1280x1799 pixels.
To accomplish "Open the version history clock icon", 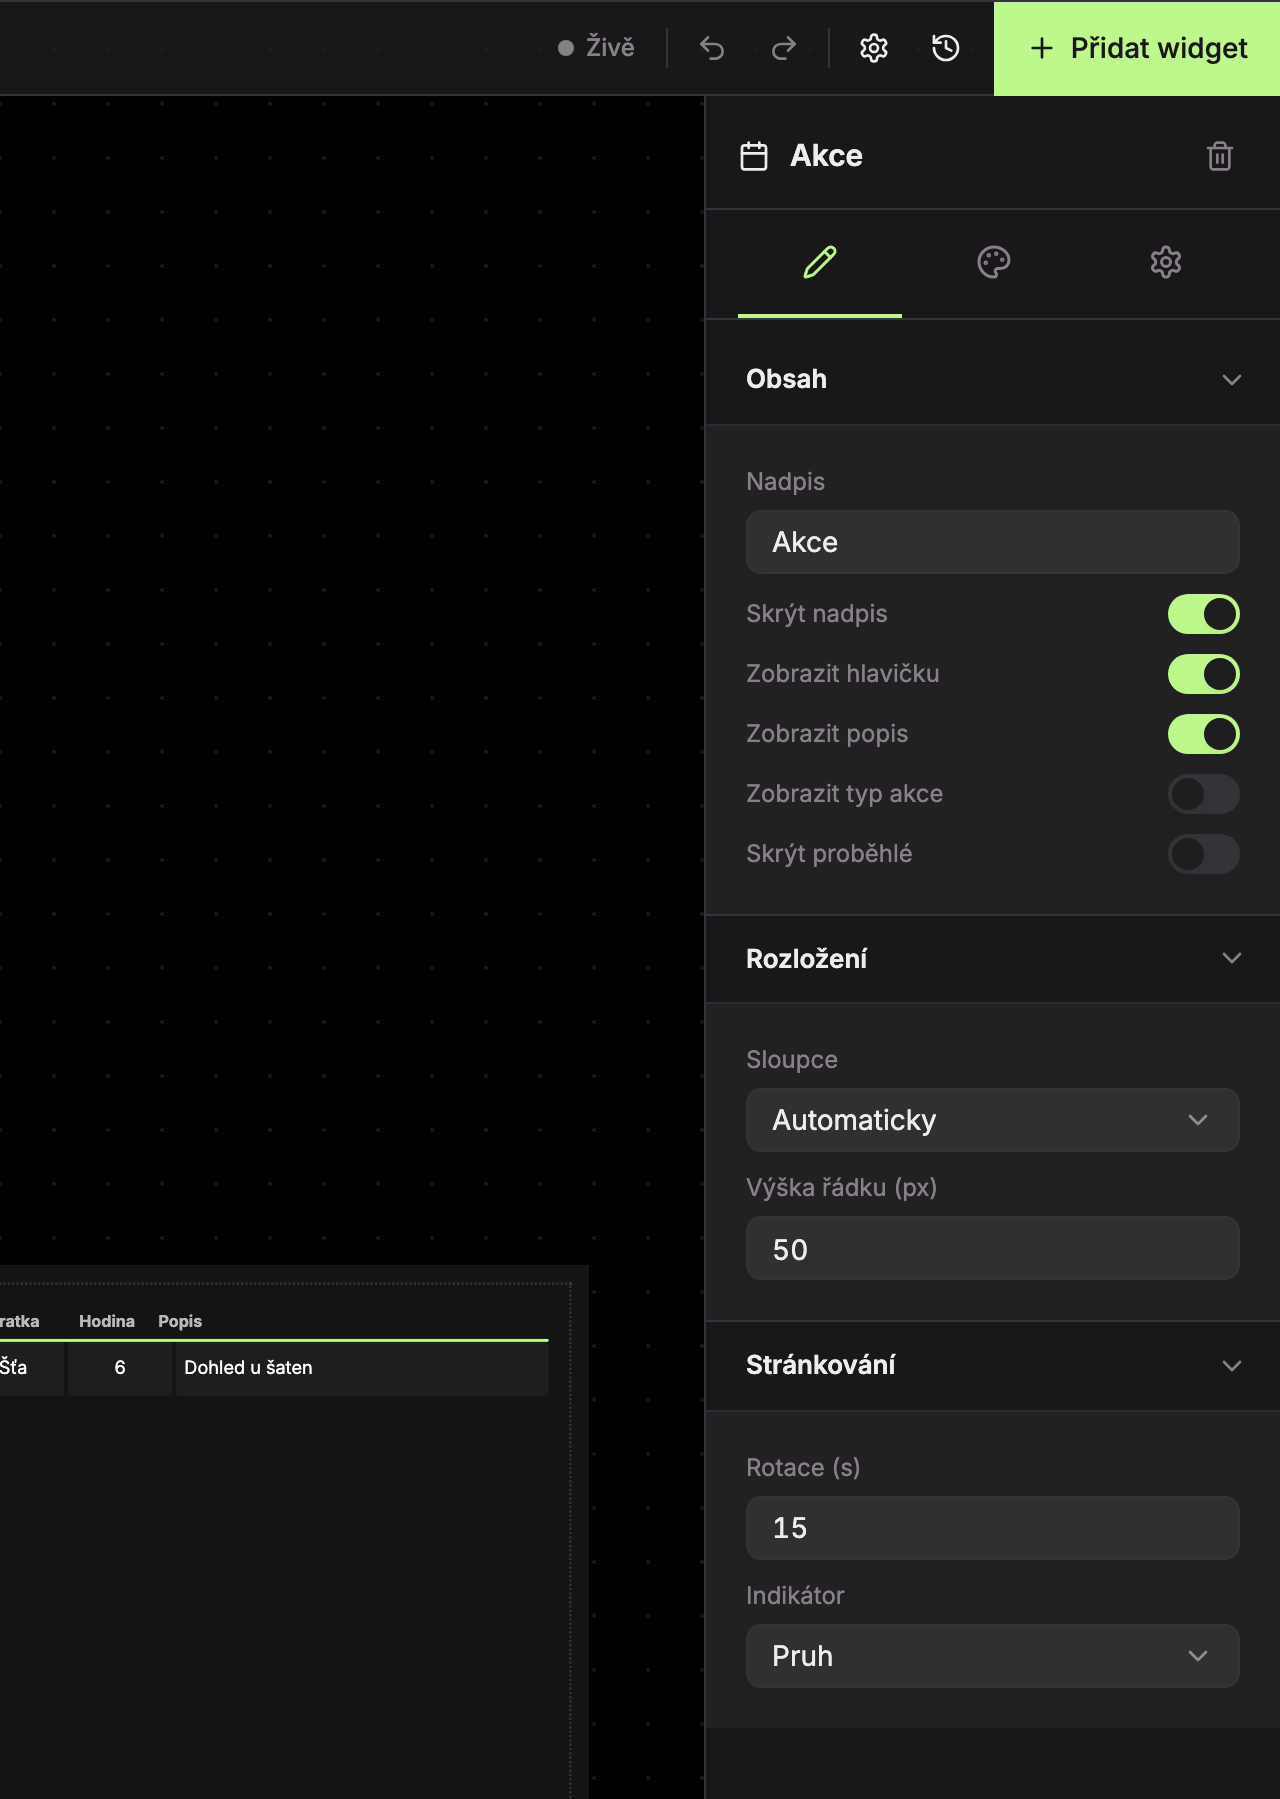I will pos(946,48).
